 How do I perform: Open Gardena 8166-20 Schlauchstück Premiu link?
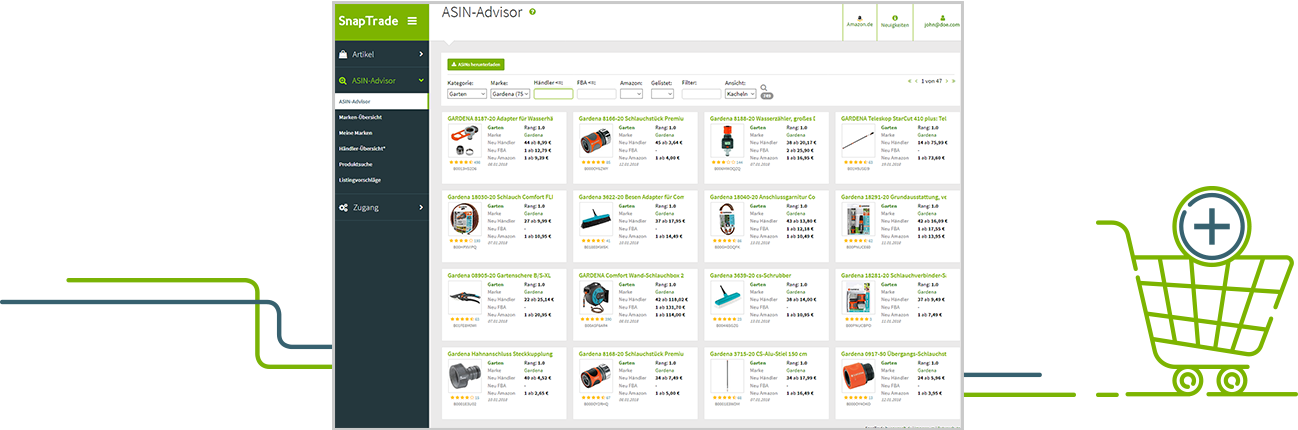(631, 118)
